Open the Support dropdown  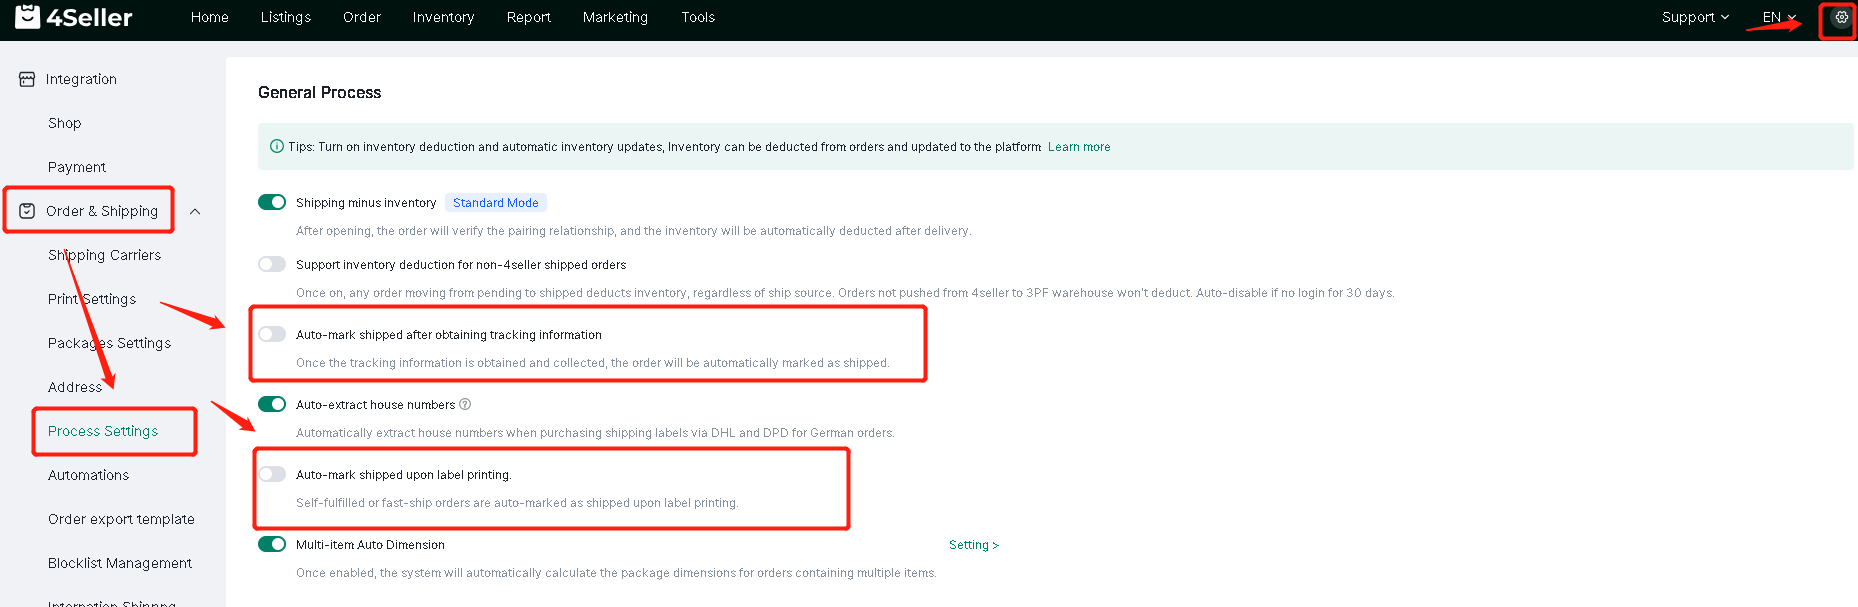[x=1695, y=17]
